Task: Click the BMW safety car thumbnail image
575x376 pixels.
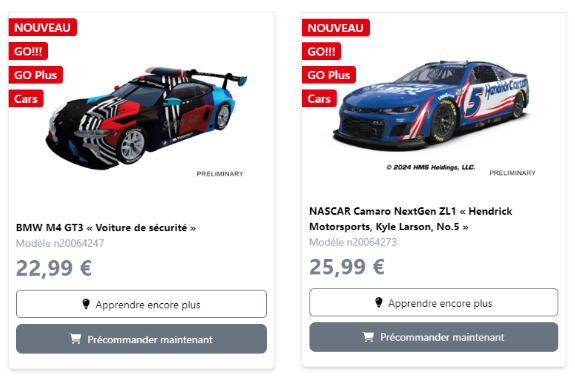Action: coord(146,118)
